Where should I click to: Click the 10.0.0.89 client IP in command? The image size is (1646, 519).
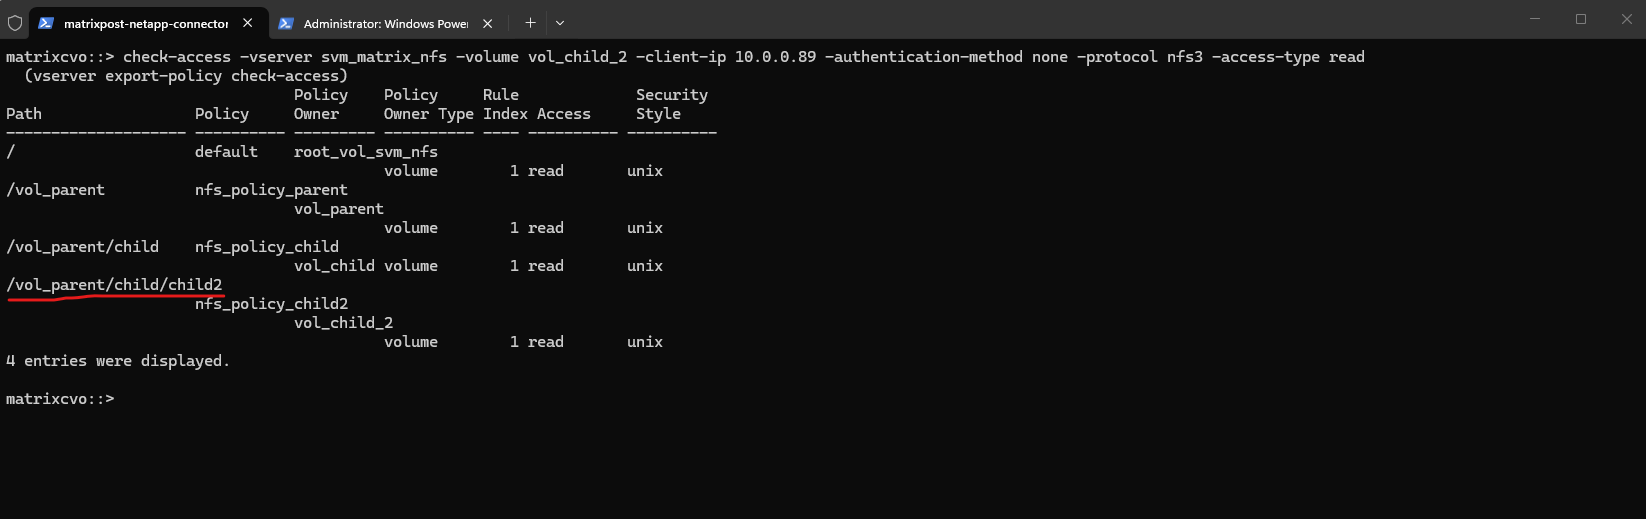click(775, 57)
